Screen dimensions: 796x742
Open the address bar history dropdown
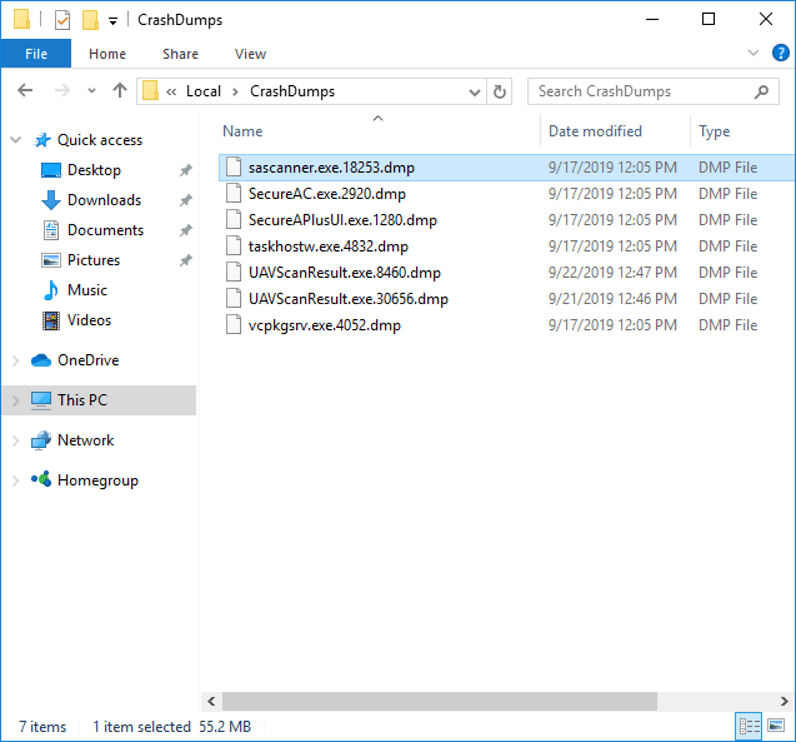474,92
